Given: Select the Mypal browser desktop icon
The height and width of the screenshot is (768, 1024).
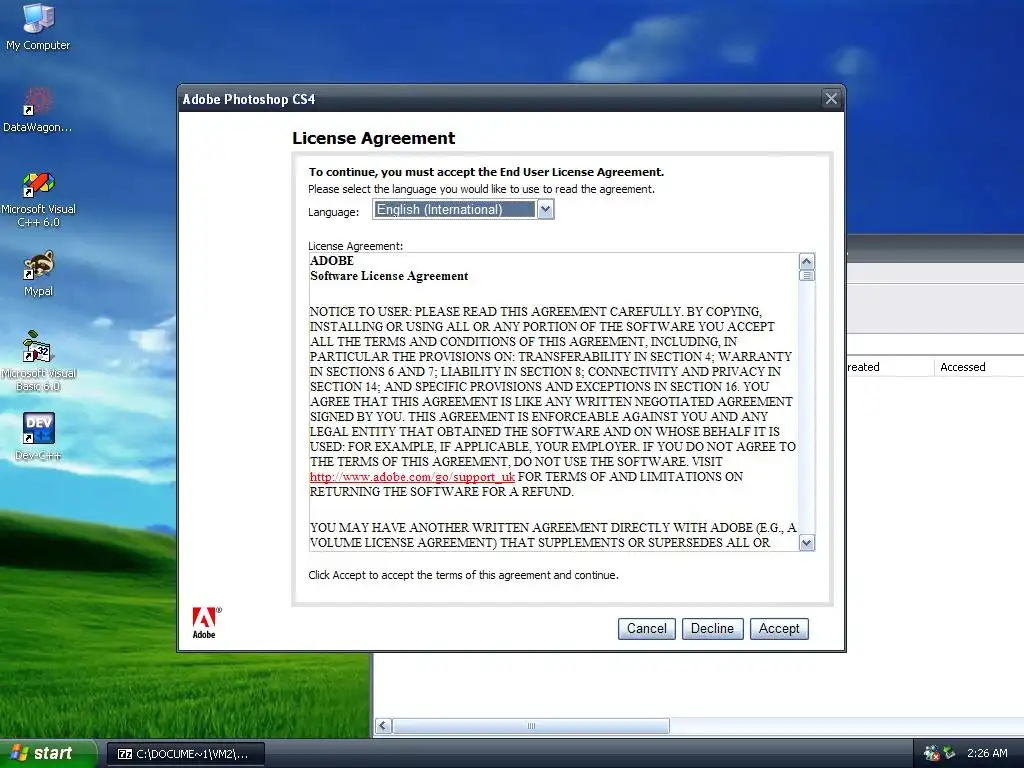Looking at the screenshot, I should [x=38, y=273].
